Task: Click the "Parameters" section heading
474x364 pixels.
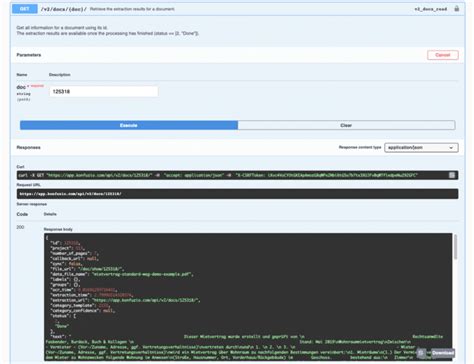Action: tap(29, 55)
